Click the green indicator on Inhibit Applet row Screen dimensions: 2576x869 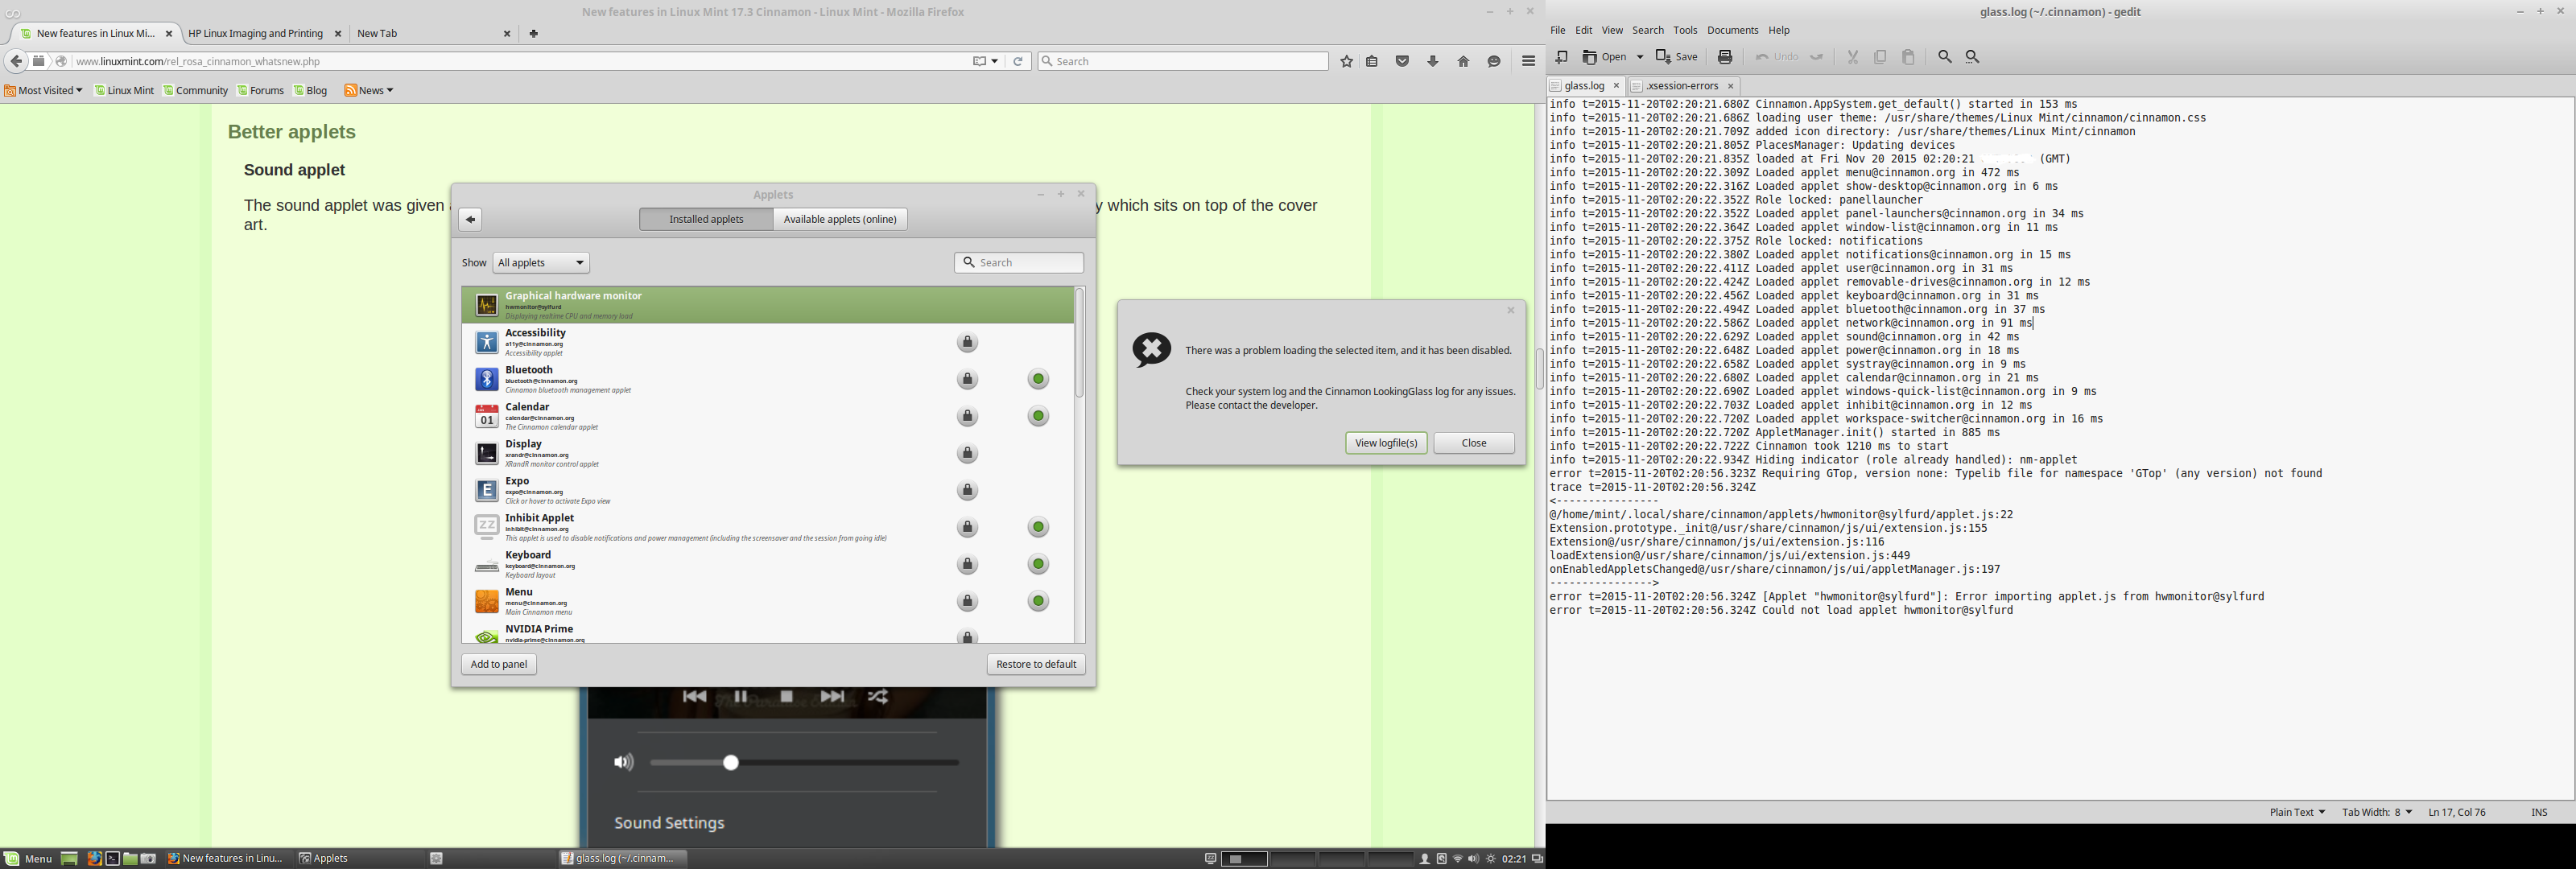pos(1039,527)
